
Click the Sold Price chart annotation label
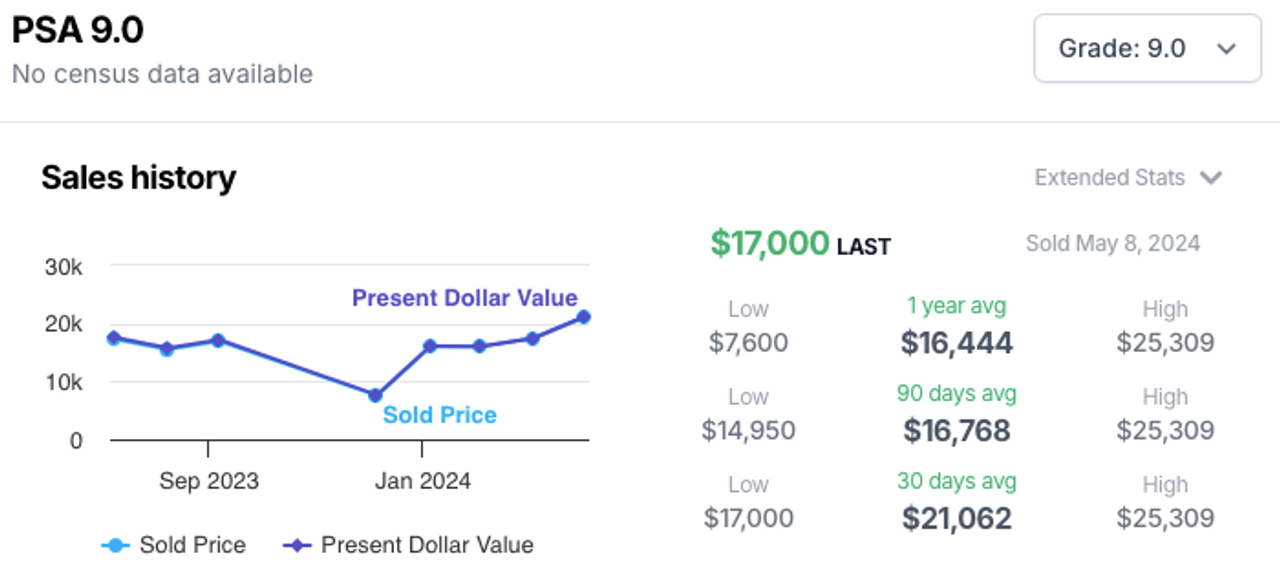[x=440, y=415]
